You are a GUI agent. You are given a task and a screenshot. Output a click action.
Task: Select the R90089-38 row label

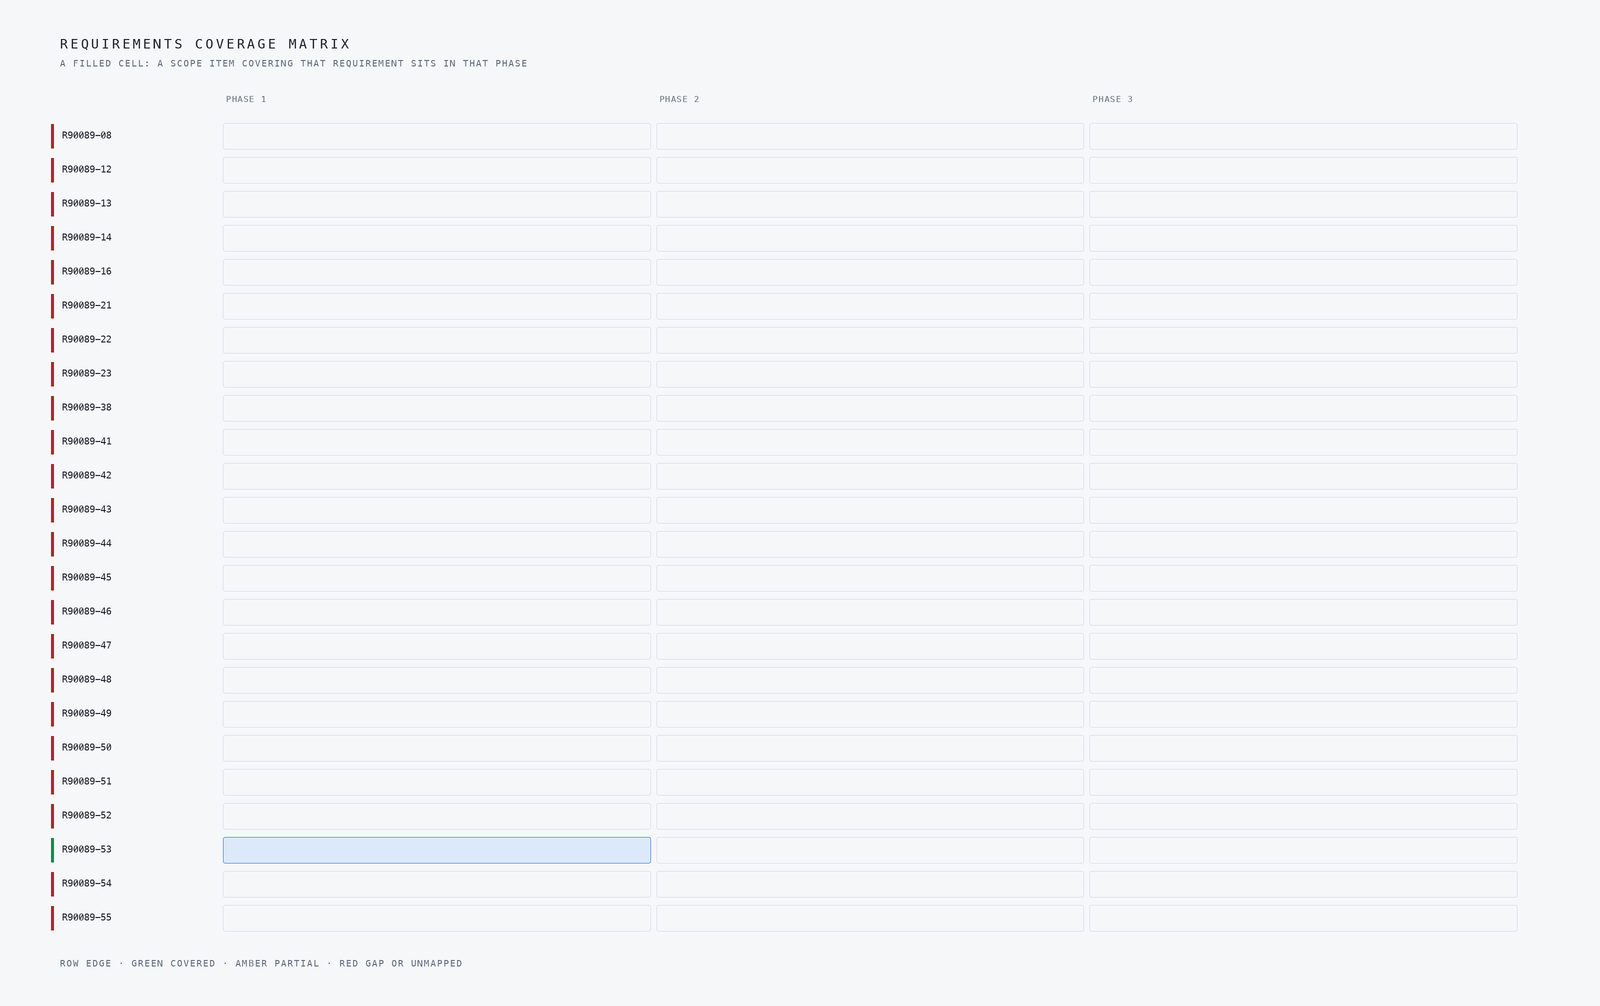87,408
